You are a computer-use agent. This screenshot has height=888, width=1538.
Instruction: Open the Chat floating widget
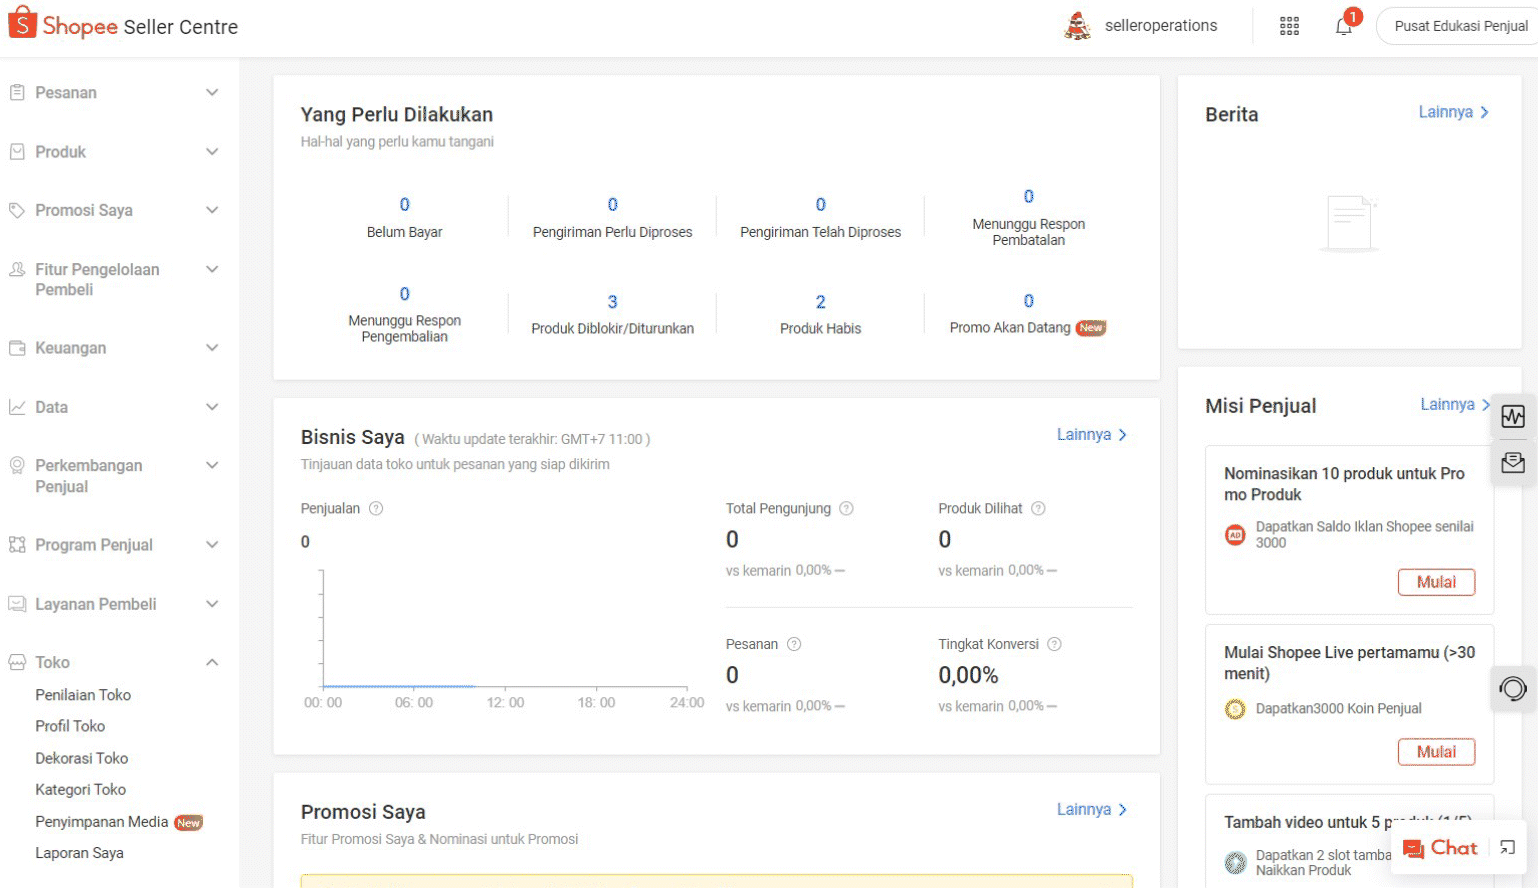[x=1440, y=848]
